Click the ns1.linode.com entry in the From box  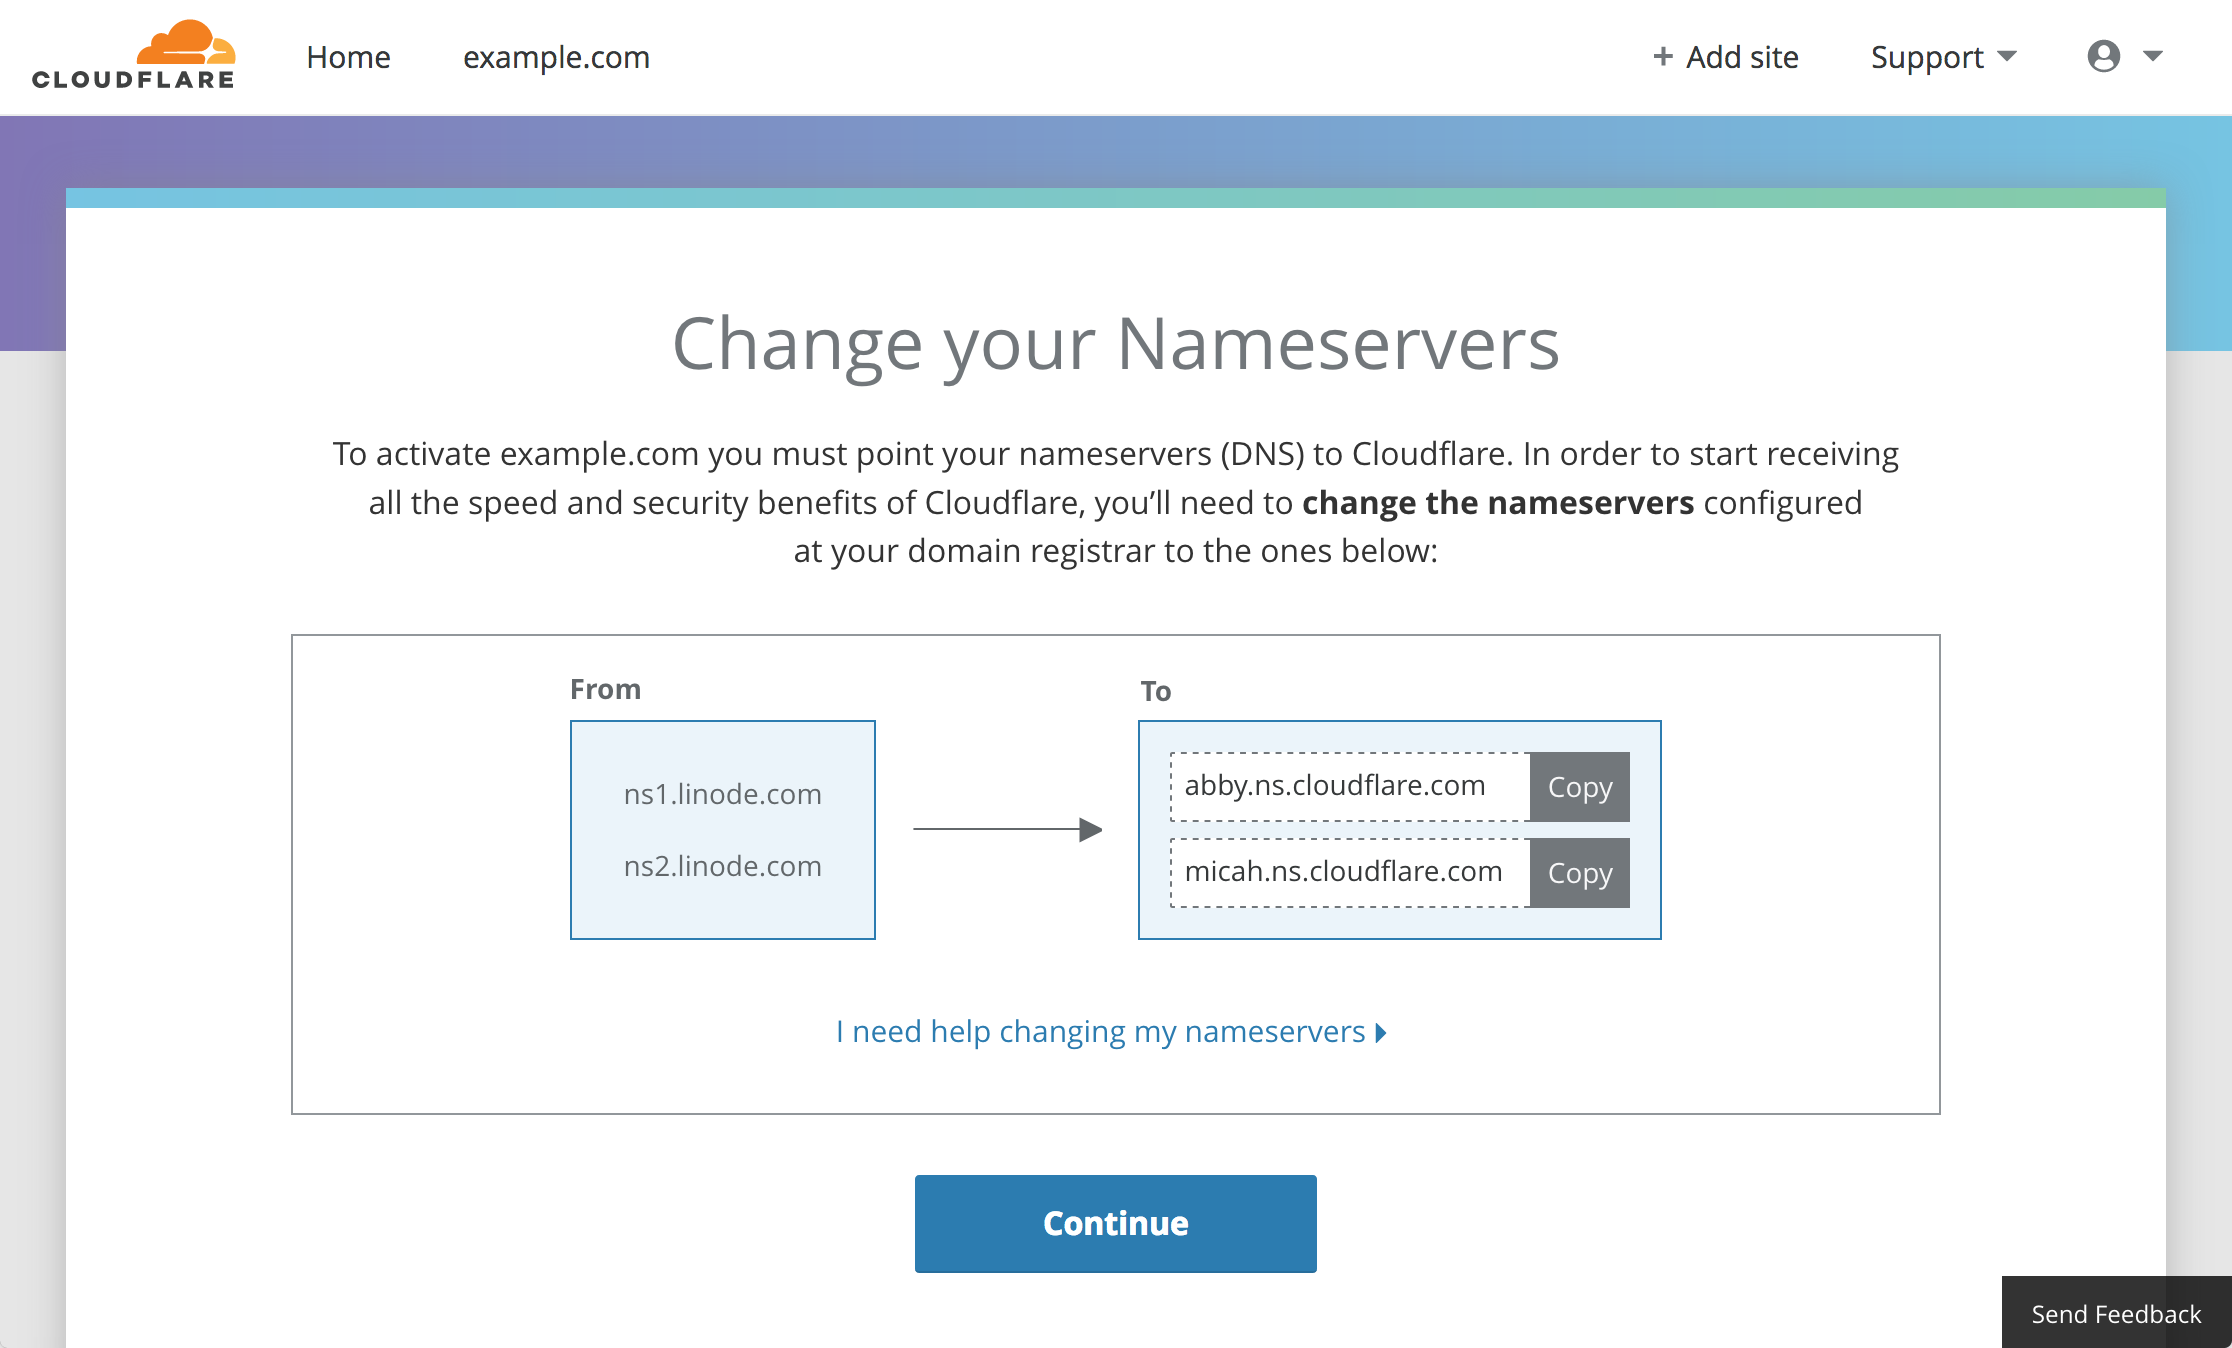pos(722,794)
